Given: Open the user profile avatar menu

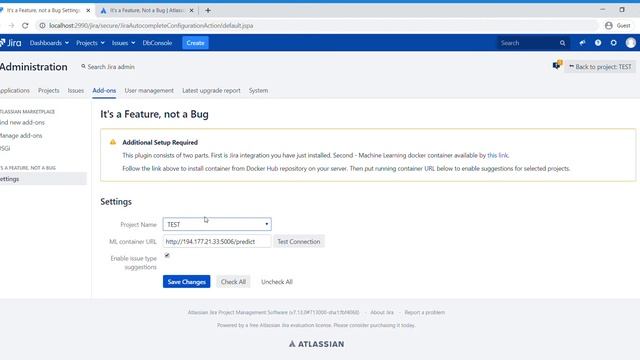Looking at the screenshot, I should point(631,43).
